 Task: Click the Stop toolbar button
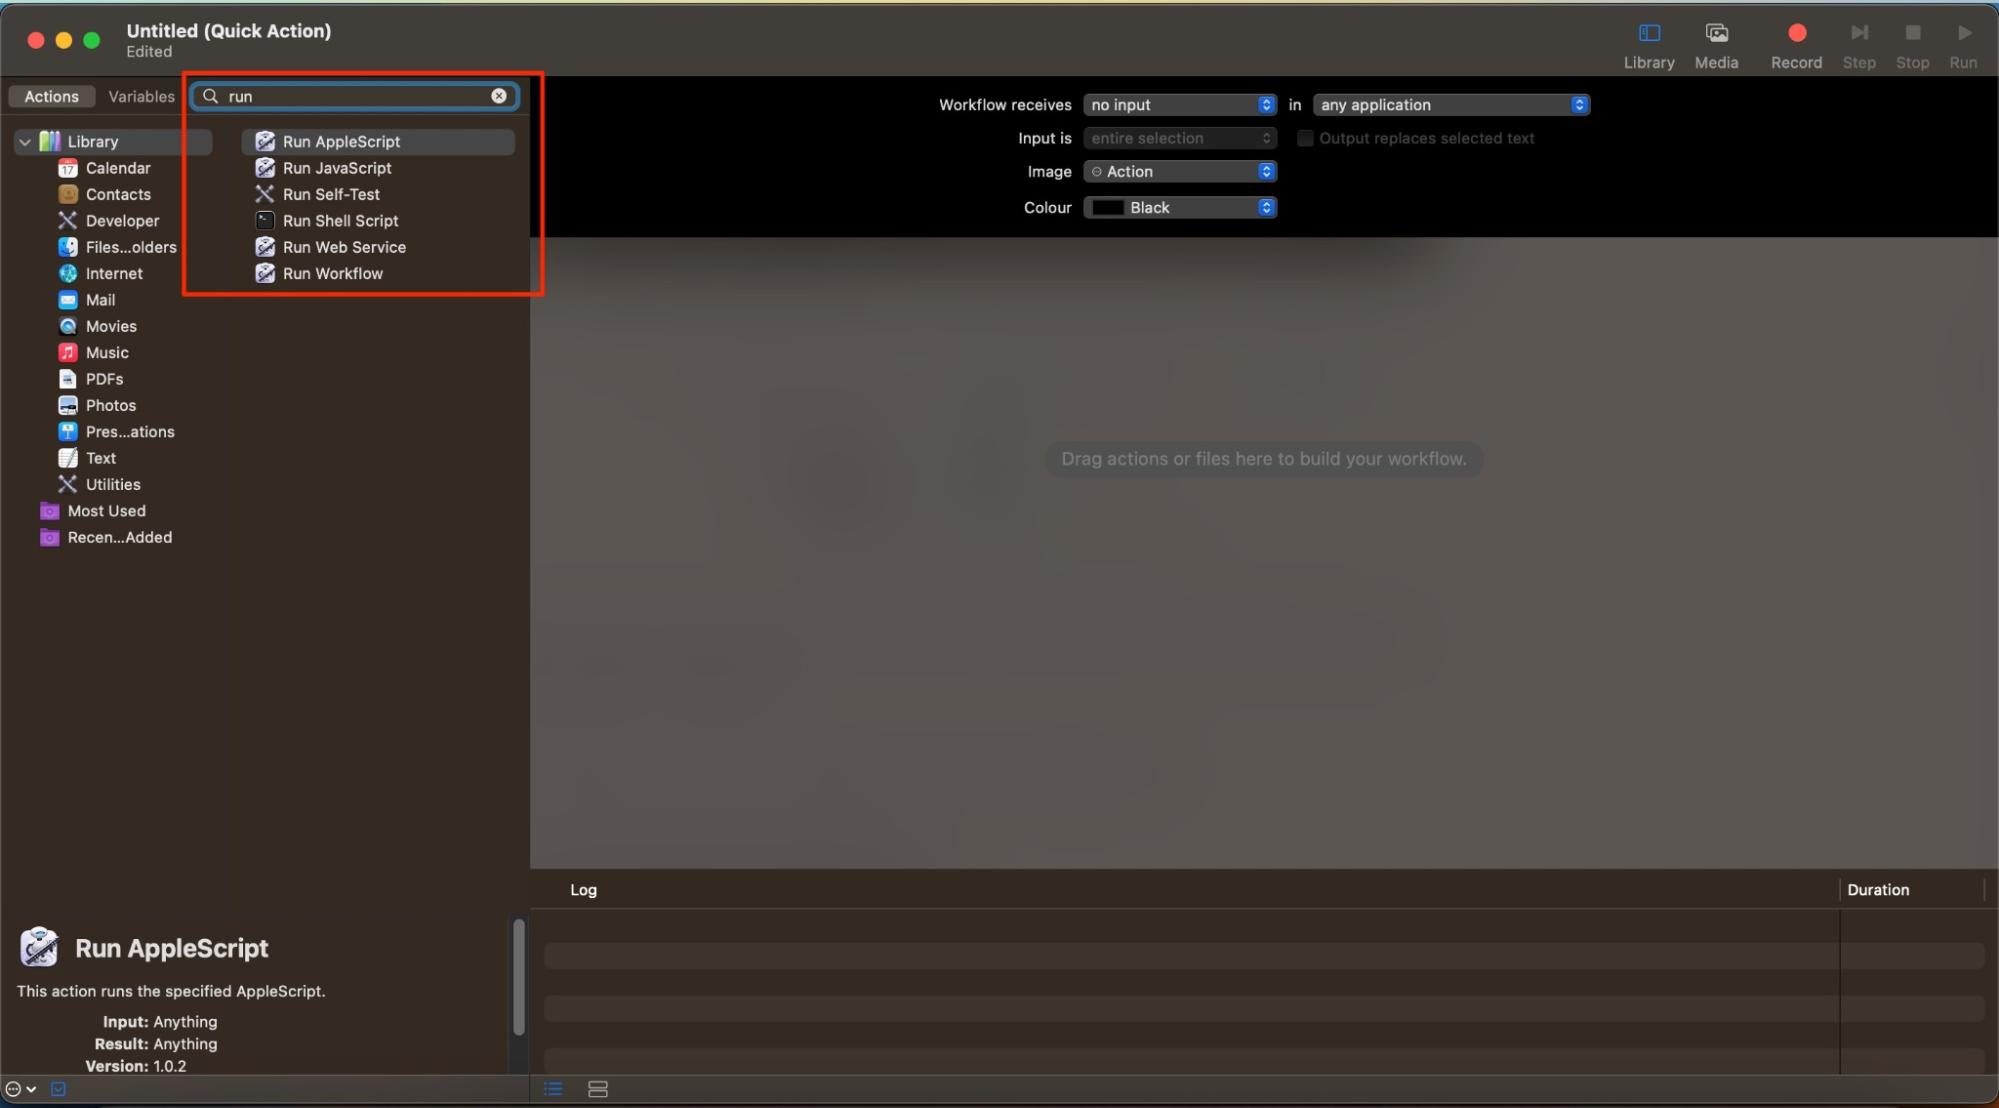(1912, 46)
